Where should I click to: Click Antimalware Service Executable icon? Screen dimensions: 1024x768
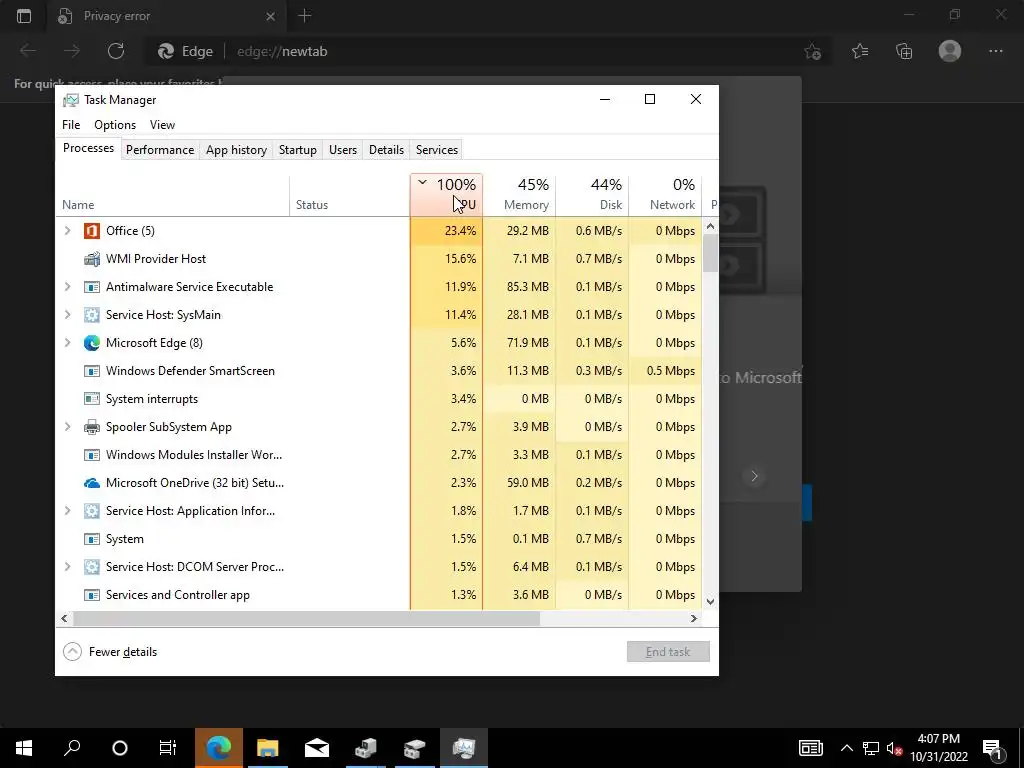pyautogui.click(x=91, y=287)
